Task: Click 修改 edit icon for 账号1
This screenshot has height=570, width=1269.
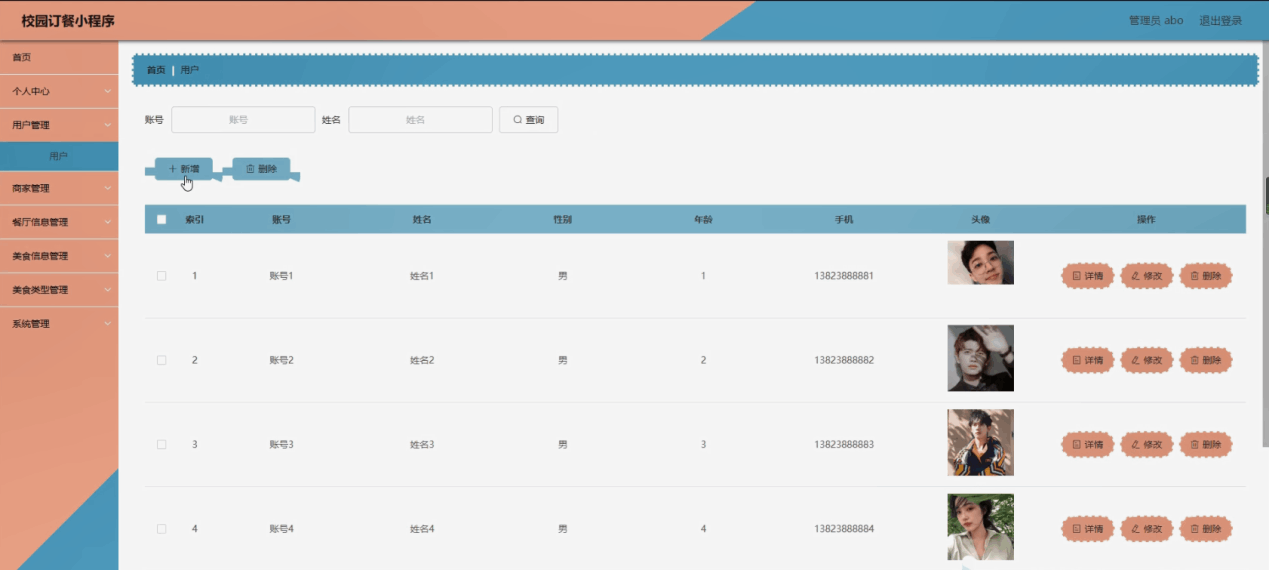Action: [x=1135, y=276]
